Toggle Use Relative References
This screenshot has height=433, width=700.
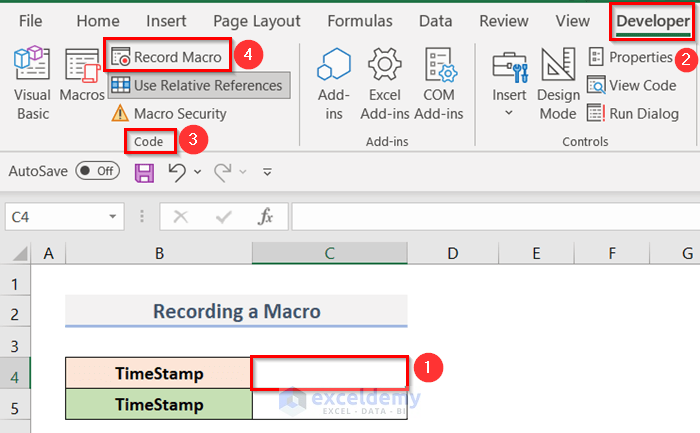198,85
